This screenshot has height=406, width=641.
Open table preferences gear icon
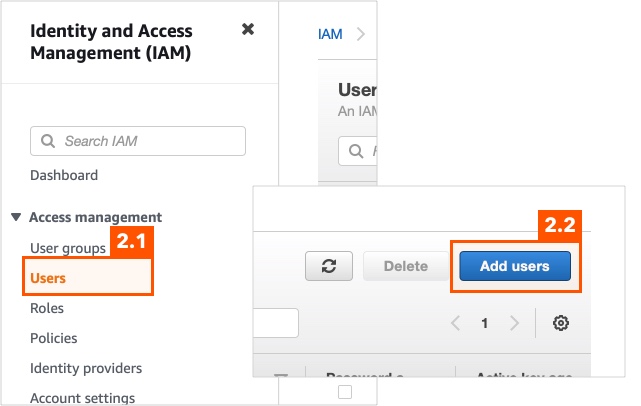tap(560, 323)
